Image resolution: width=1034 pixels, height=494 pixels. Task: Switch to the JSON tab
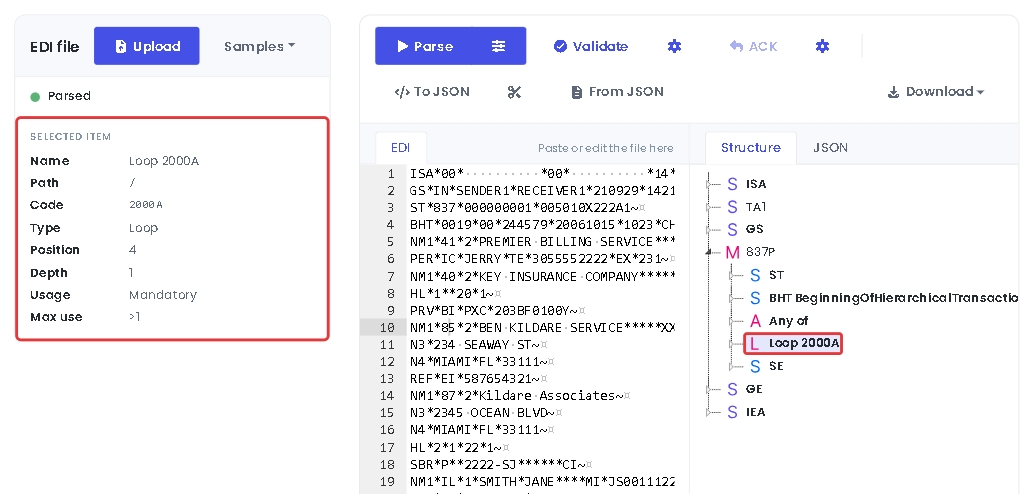[x=830, y=148]
